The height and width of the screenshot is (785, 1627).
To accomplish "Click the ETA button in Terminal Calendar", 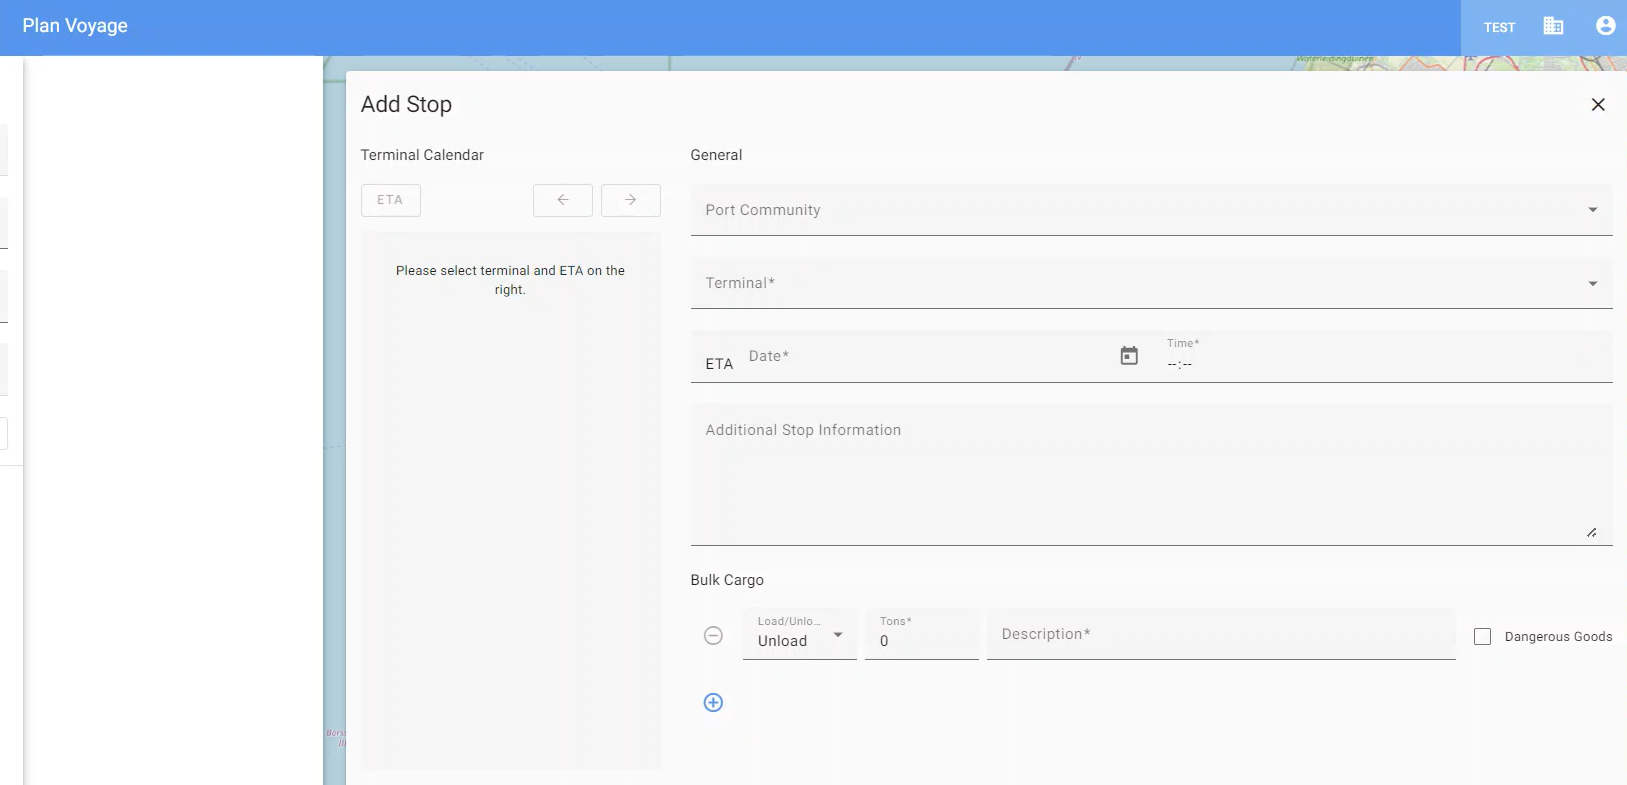I will point(390,200).
